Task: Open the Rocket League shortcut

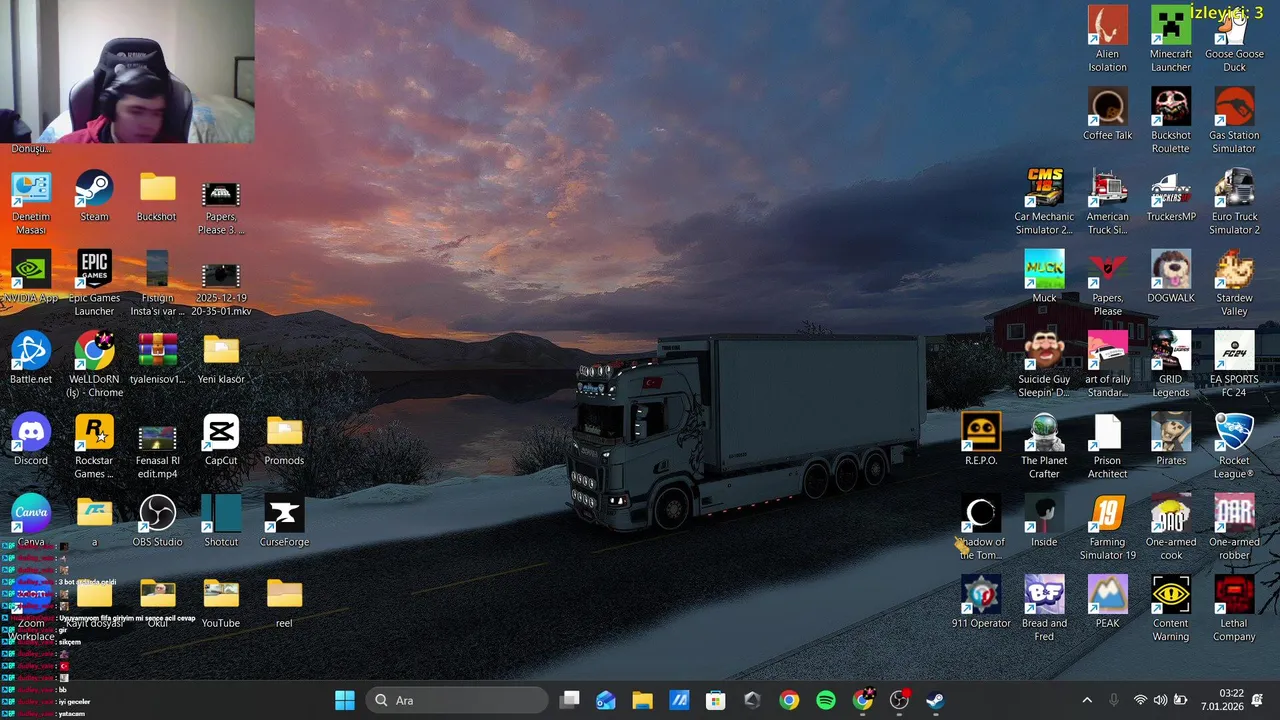Action: click(1234, 446)
